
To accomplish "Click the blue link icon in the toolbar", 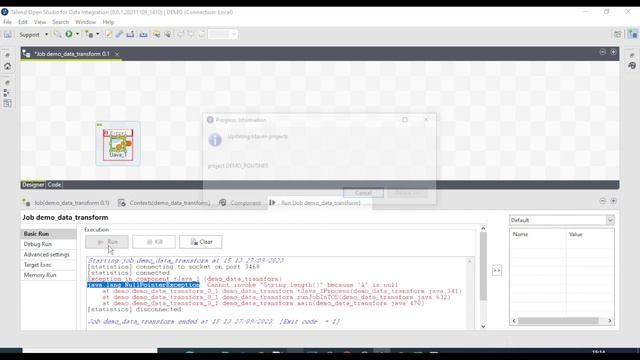I will coord(119,35).
